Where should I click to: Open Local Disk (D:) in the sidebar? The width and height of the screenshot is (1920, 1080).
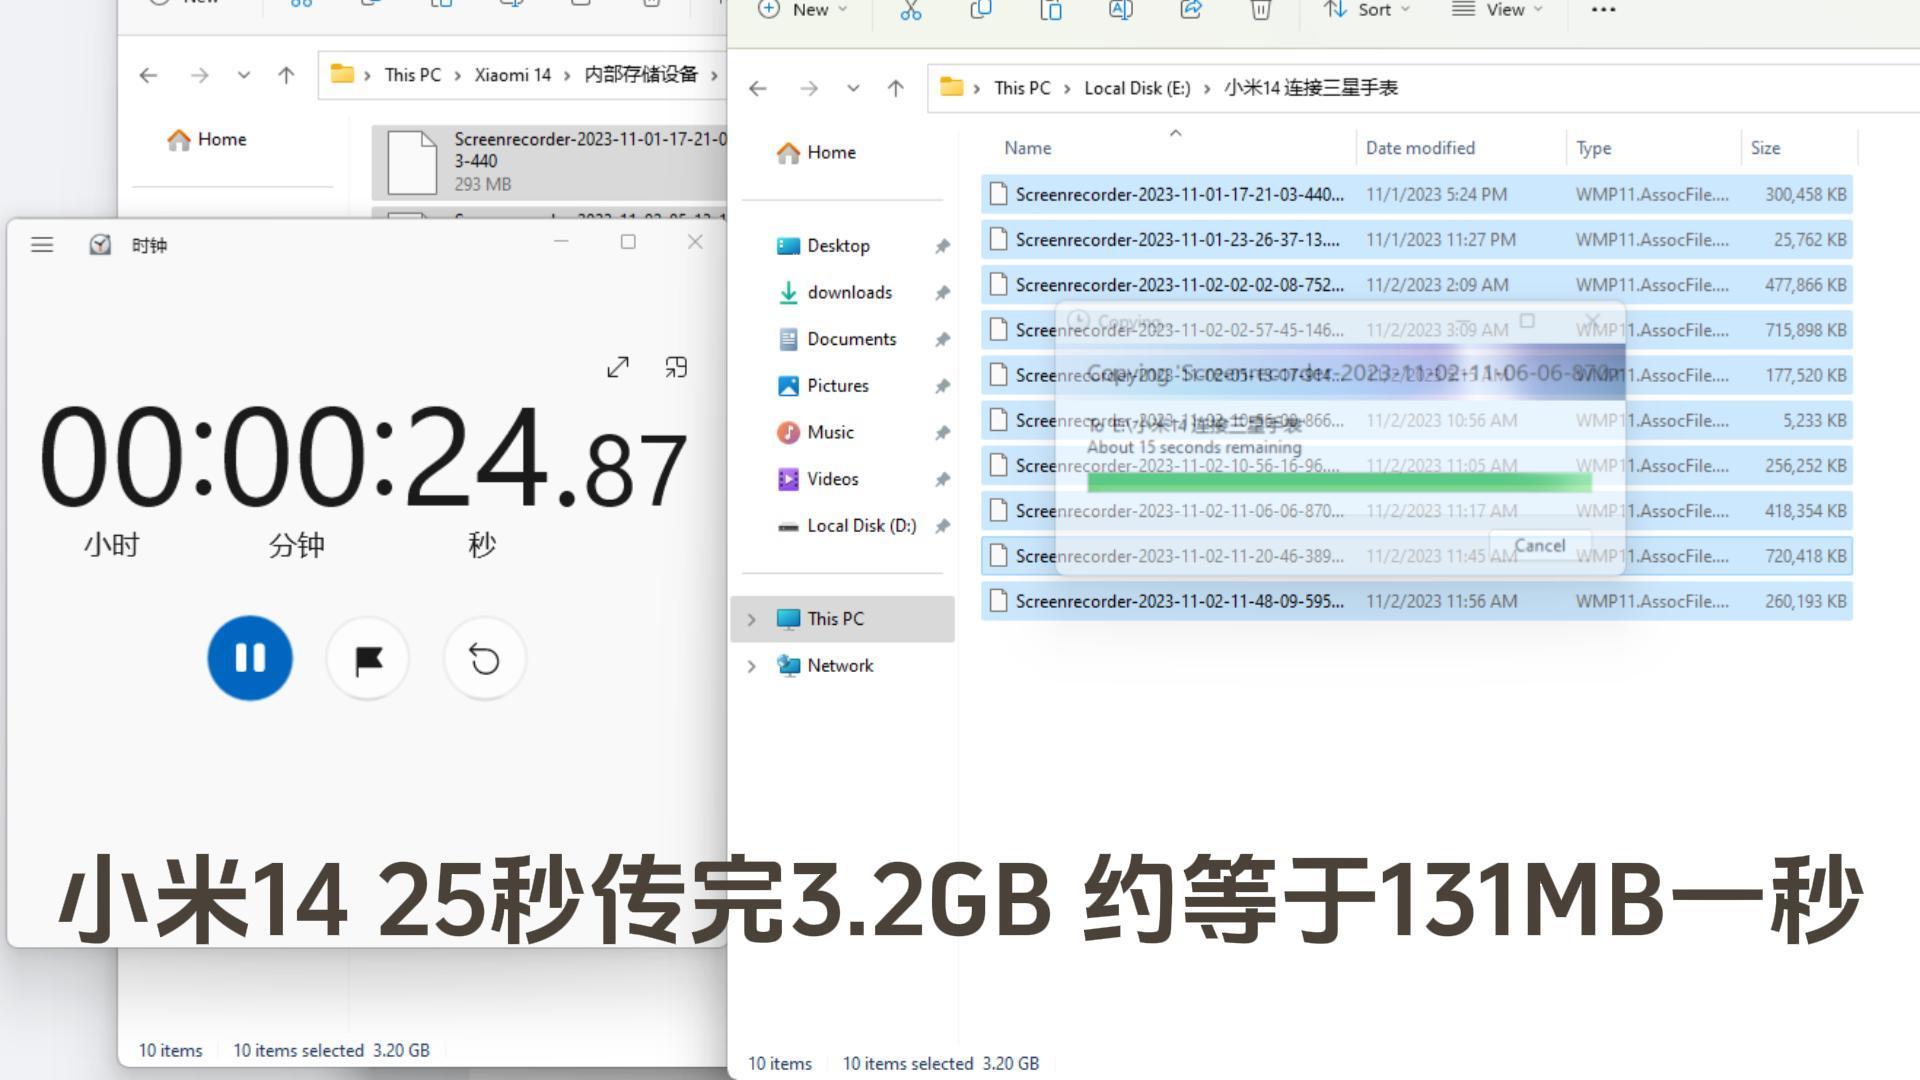861,525
